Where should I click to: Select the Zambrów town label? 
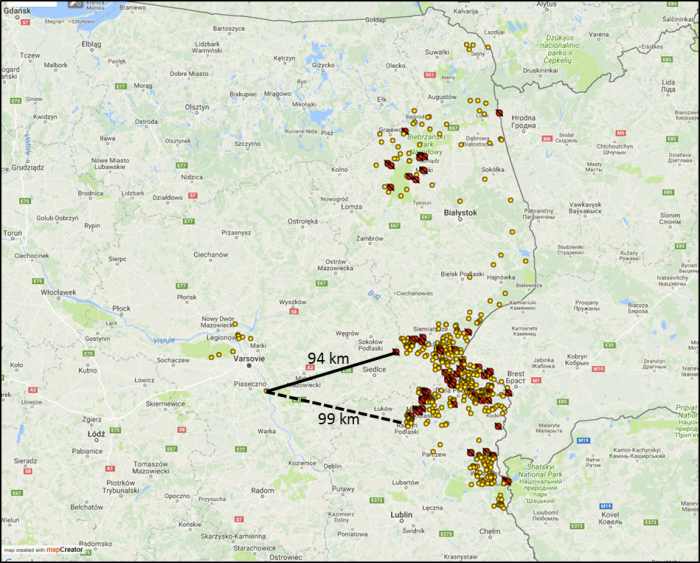(370, 238)
